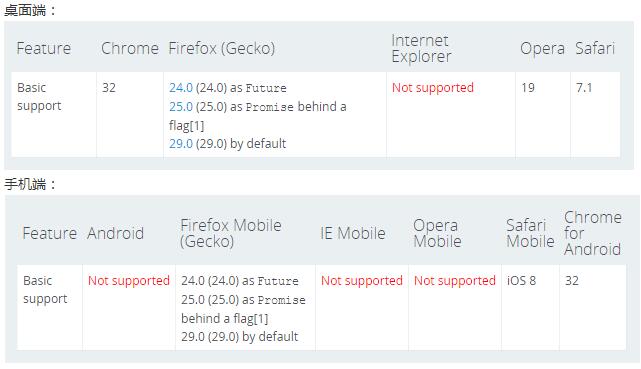Select Opera Mobile column header

(437, 233)
